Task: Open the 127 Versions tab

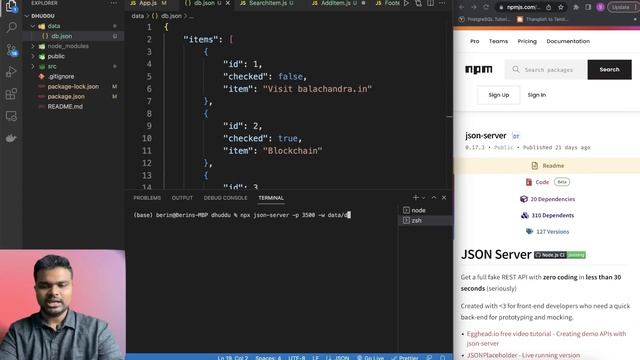Action: (x=547, y=231)
